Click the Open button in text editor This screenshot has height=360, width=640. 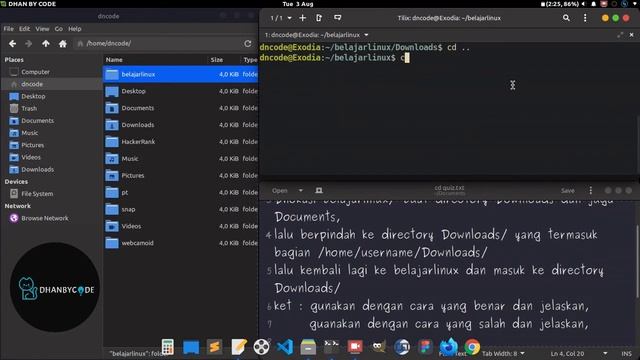pyautogui.click(x=280, y=191)
